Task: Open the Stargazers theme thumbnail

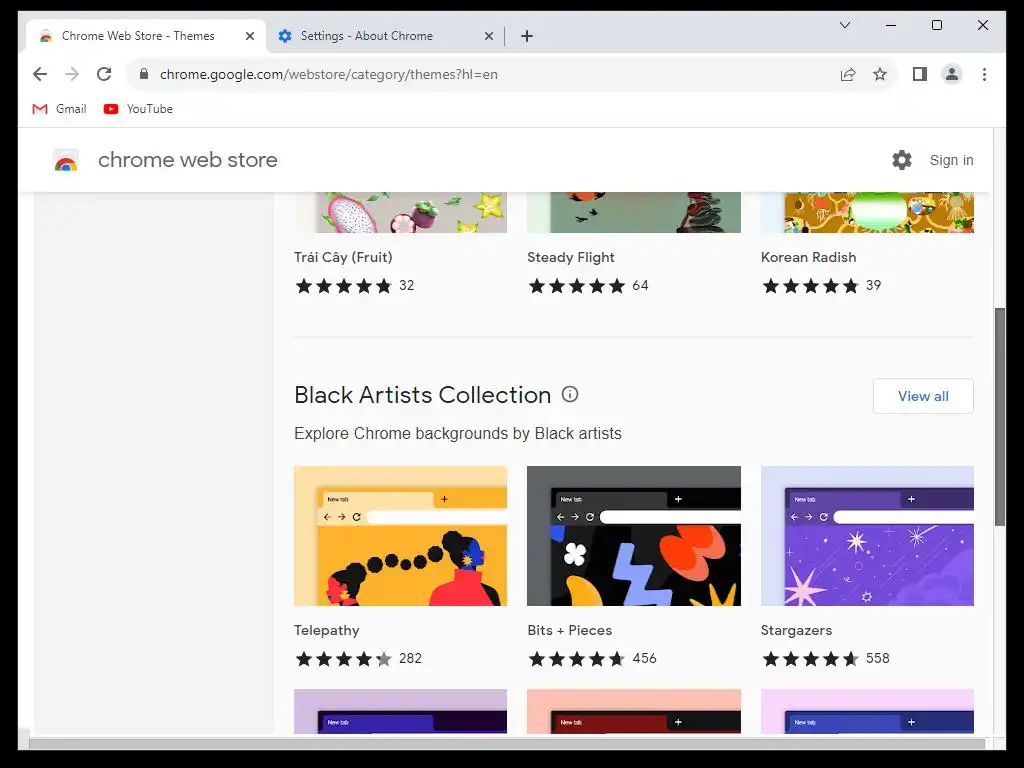Action: click(867, 536)
